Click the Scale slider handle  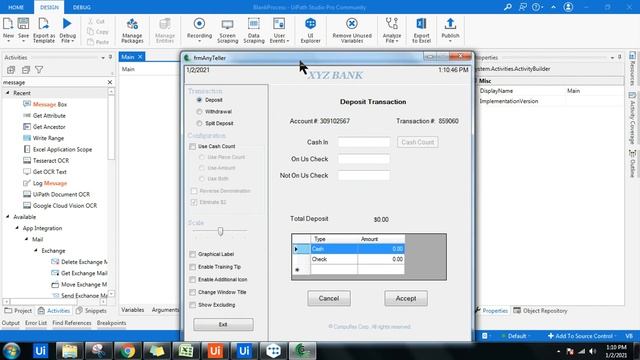[x=220, y=231]
